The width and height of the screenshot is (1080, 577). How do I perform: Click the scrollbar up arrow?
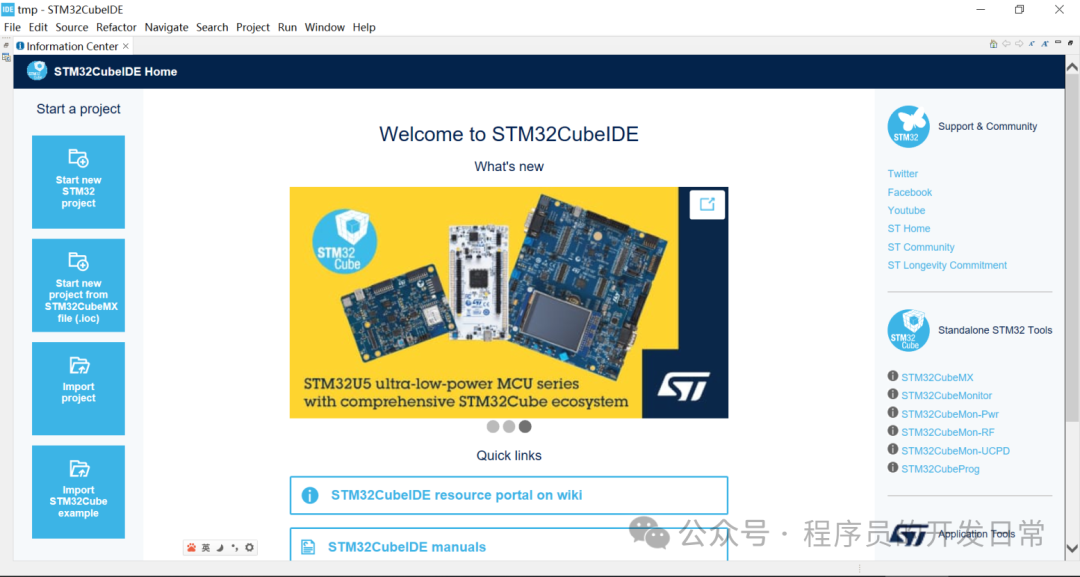coord(1072,67)
